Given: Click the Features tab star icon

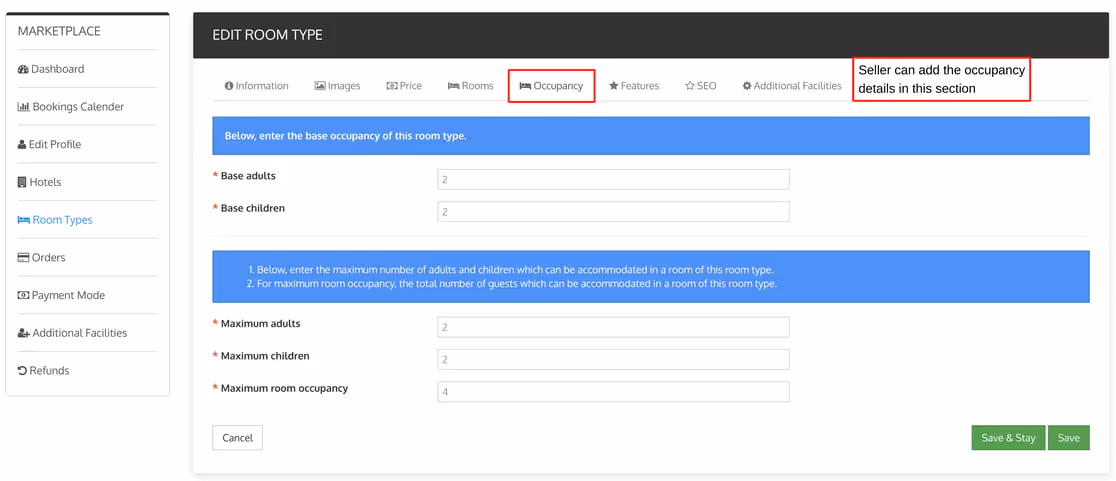Looking at the screenshot, I should pos(614,86).
